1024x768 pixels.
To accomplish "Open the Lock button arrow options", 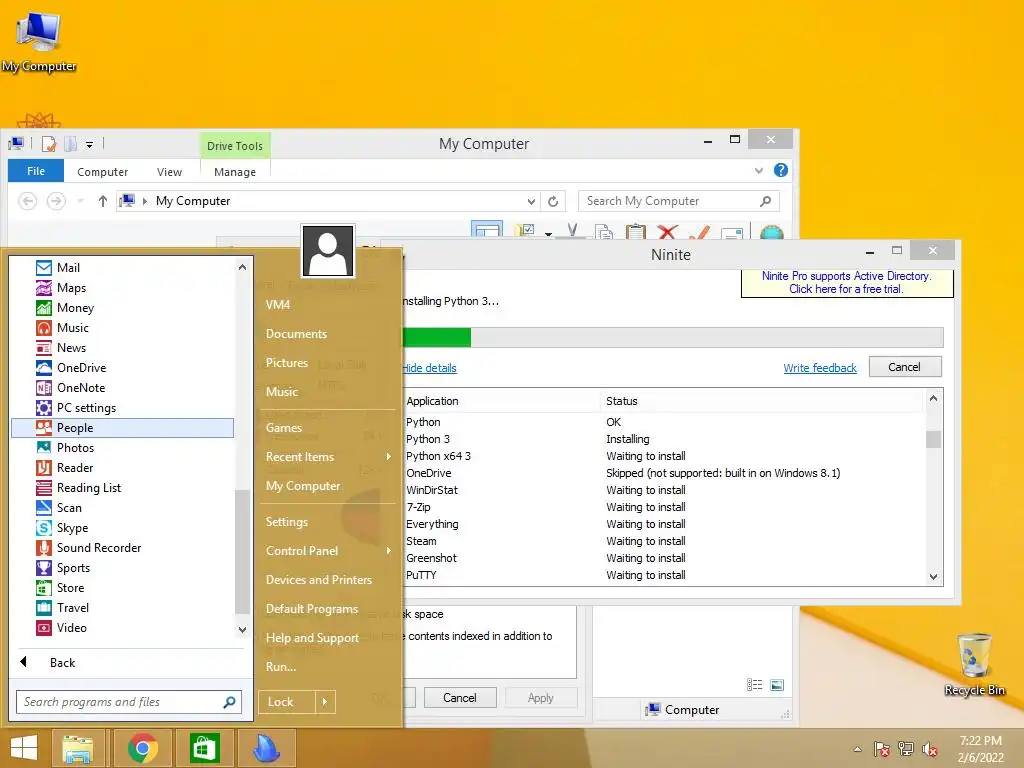I will (325, 702).
